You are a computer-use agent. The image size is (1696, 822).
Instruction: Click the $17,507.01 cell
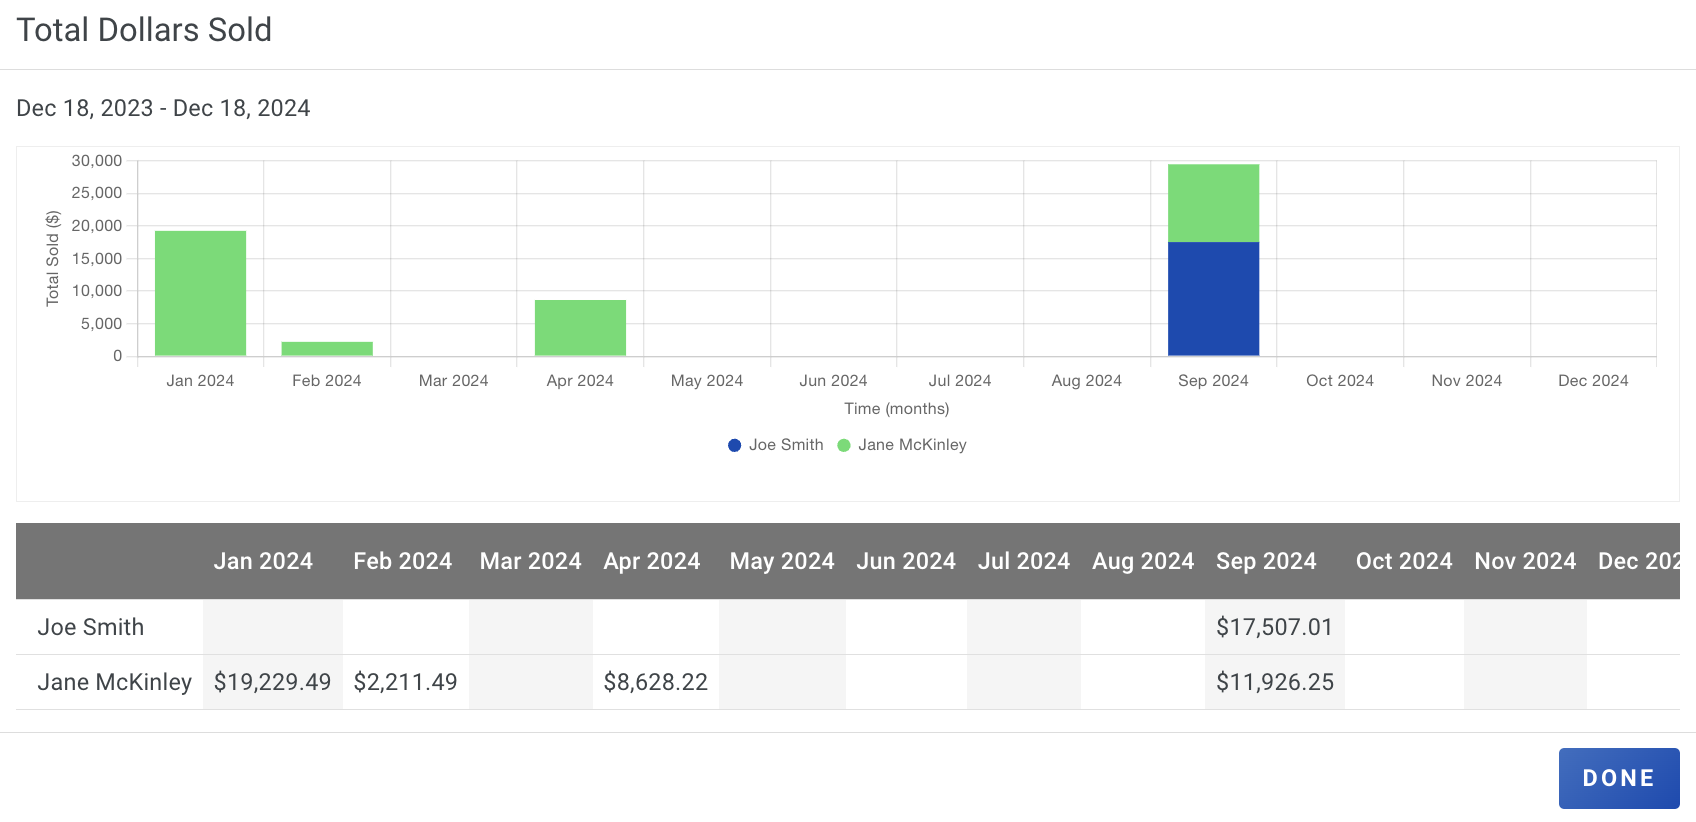(1275, 627)
